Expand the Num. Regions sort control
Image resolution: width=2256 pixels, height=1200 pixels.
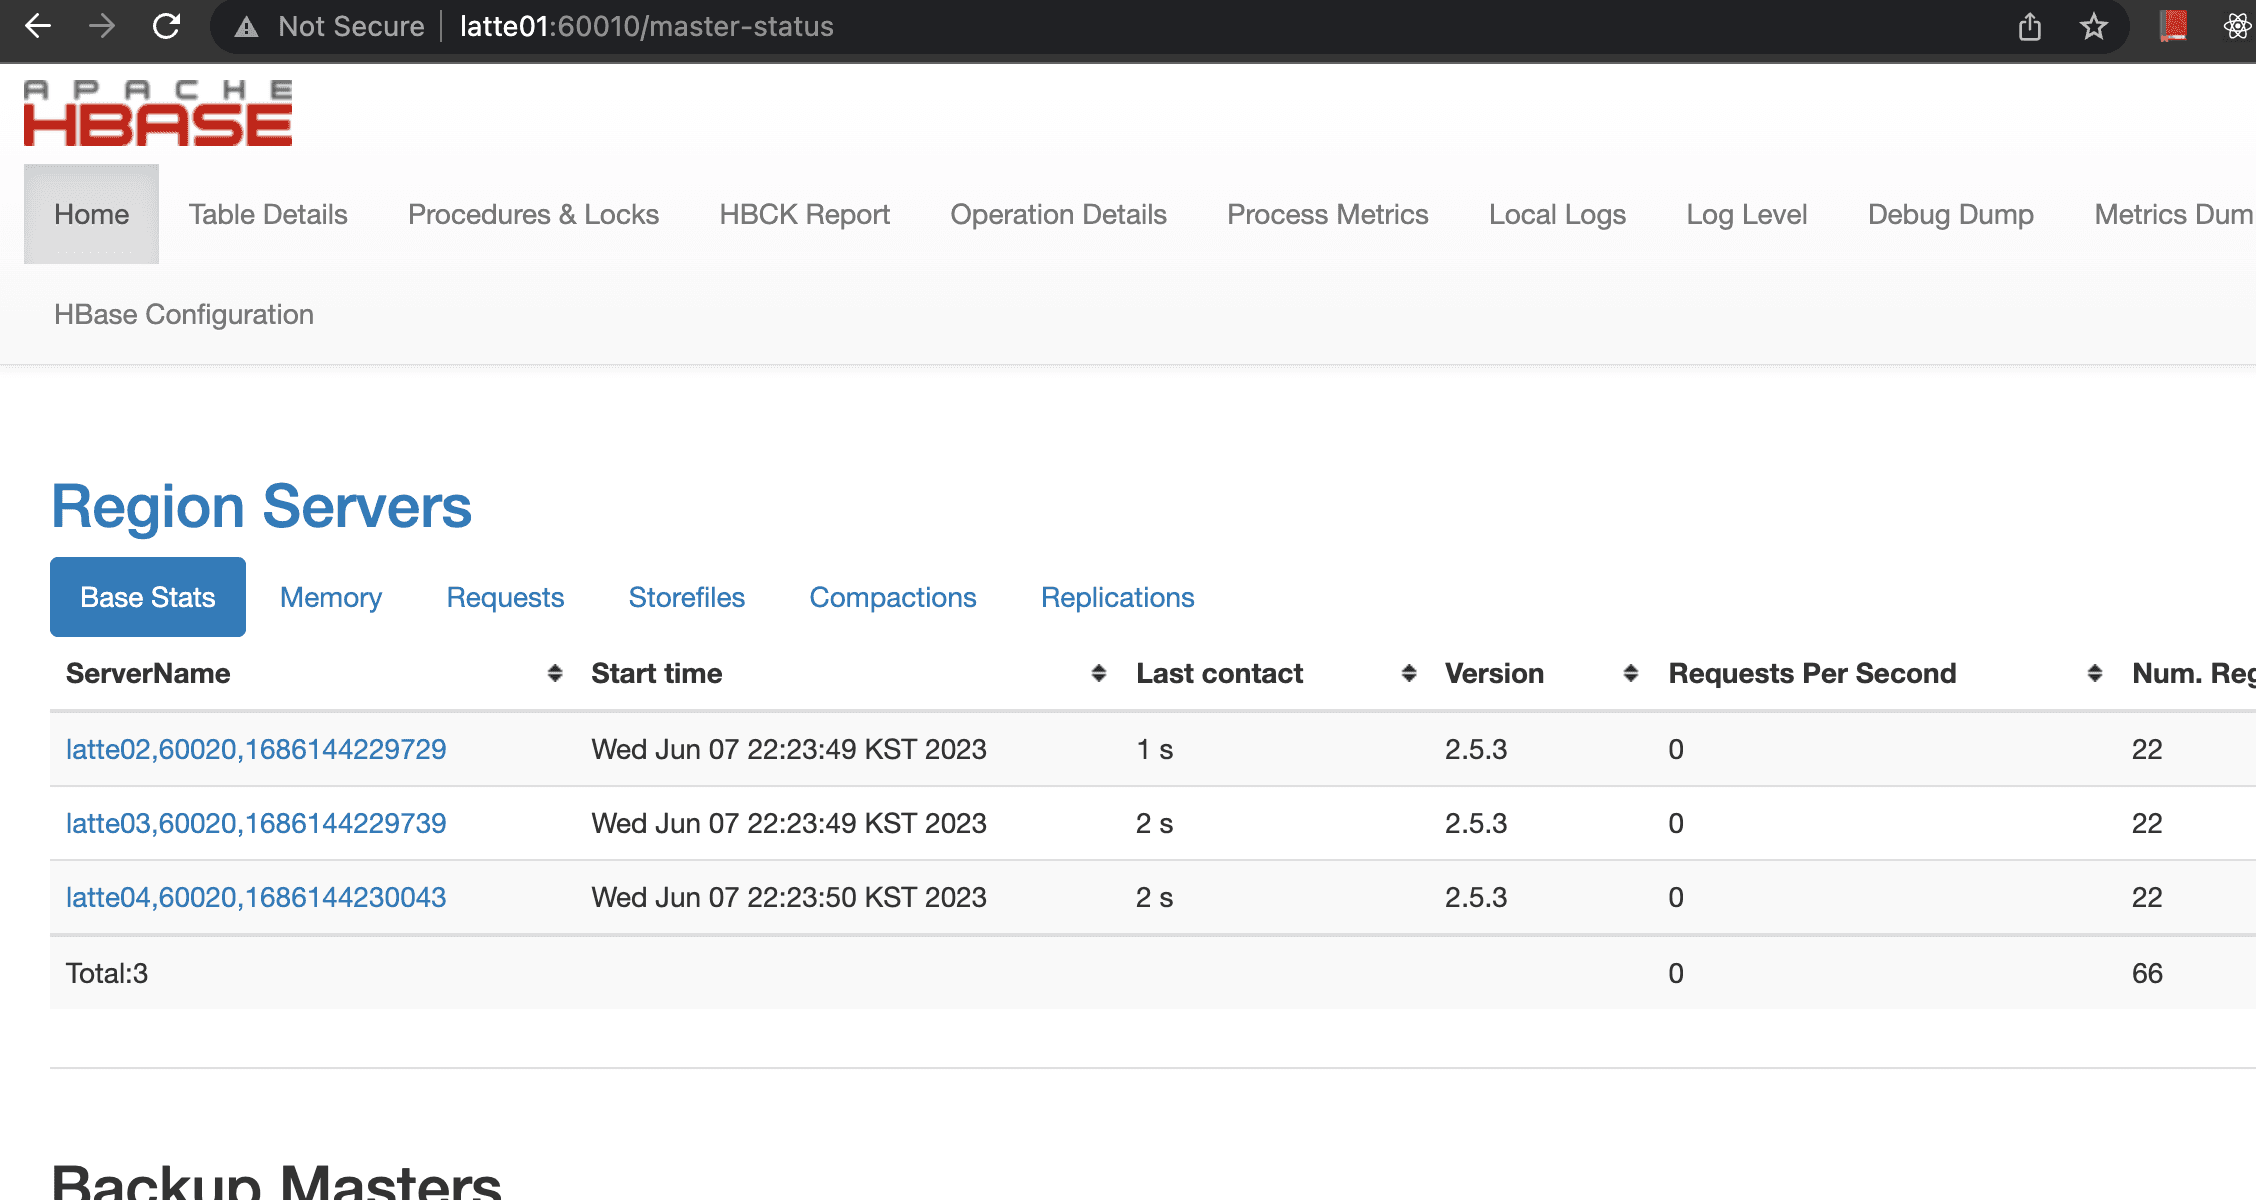2250,673
